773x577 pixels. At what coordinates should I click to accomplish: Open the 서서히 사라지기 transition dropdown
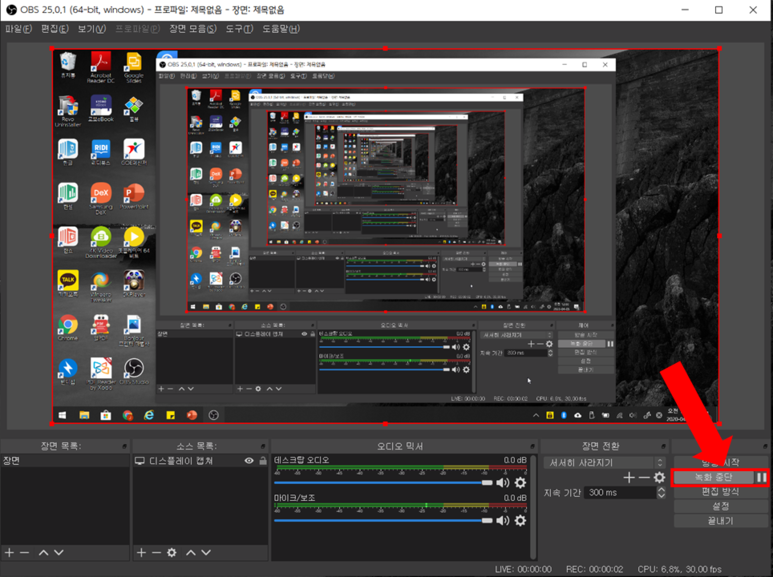tap(604, 463)
